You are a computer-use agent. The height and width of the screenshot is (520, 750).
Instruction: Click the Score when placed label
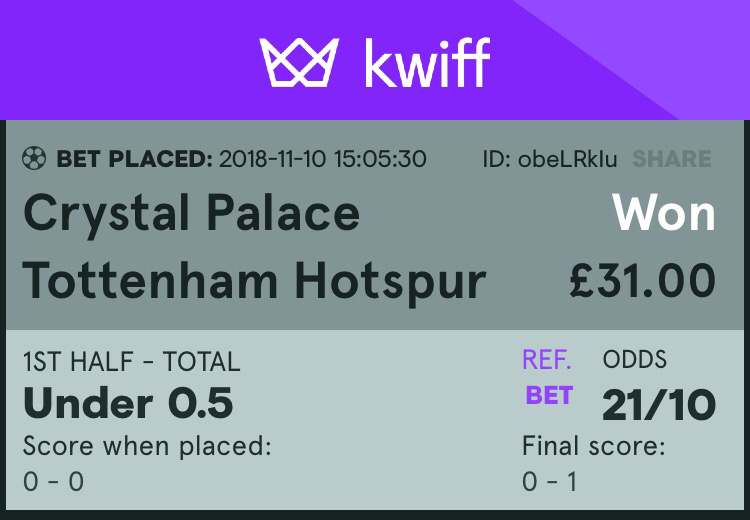click(147, 446)
